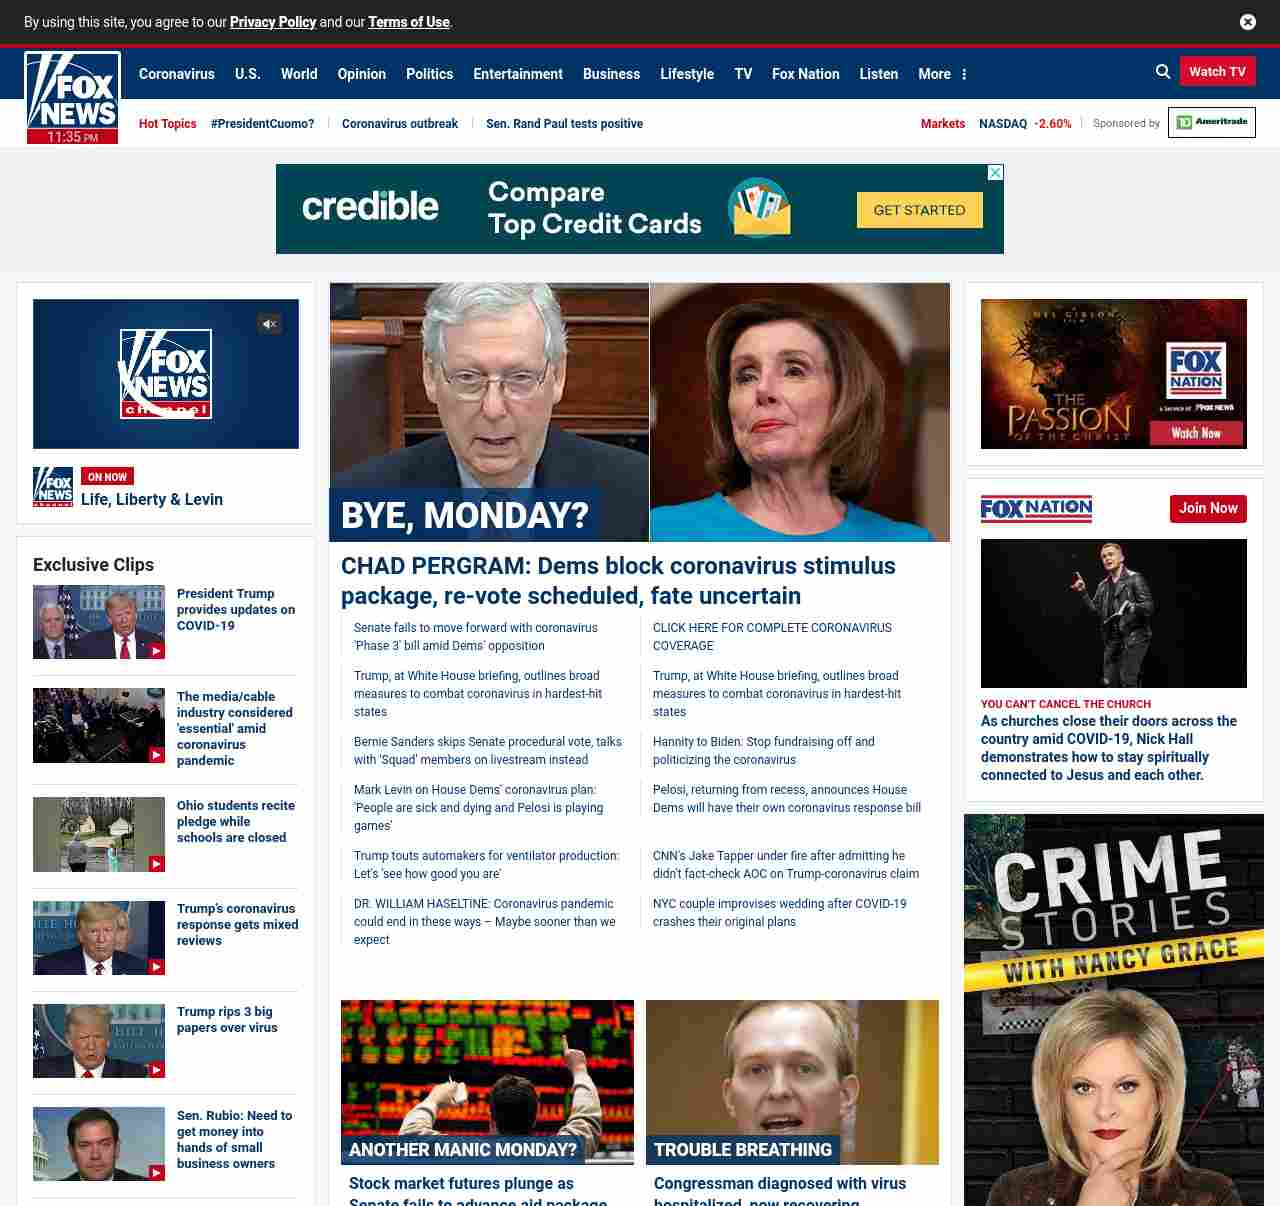Open the Passion of the Christ promo image

1113,374
